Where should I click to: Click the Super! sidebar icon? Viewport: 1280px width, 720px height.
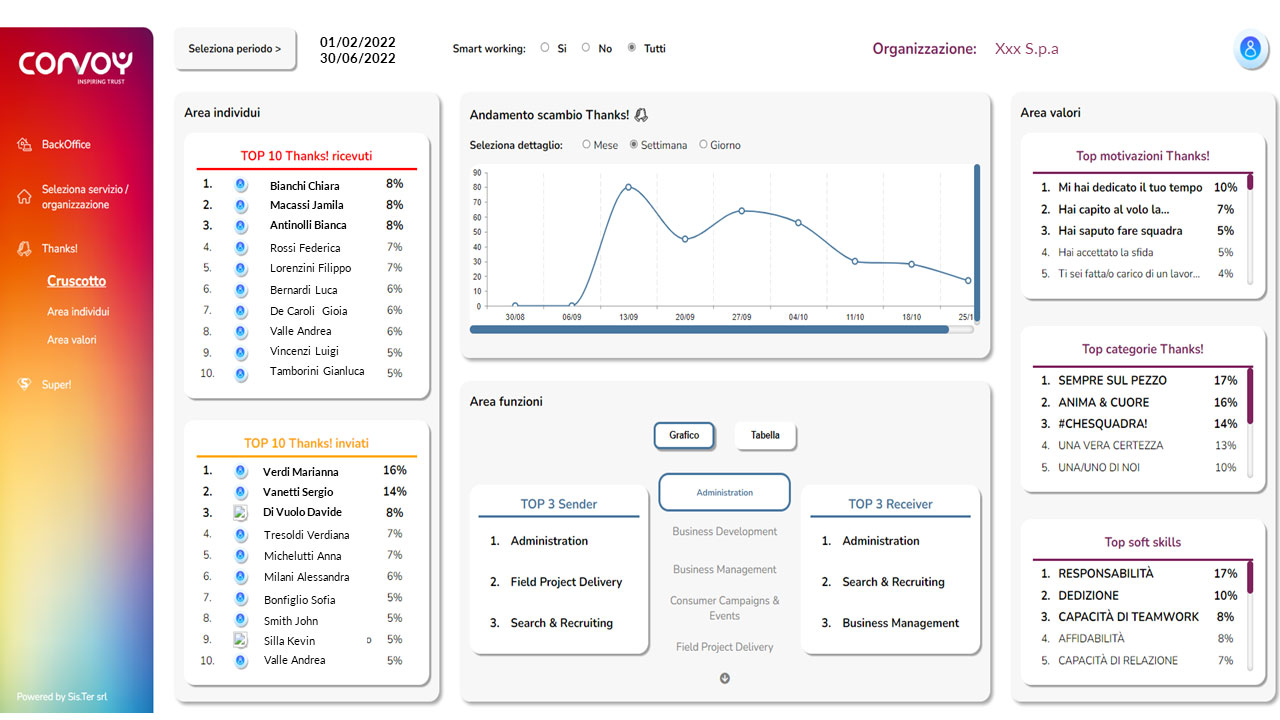(x=25, y=384)
